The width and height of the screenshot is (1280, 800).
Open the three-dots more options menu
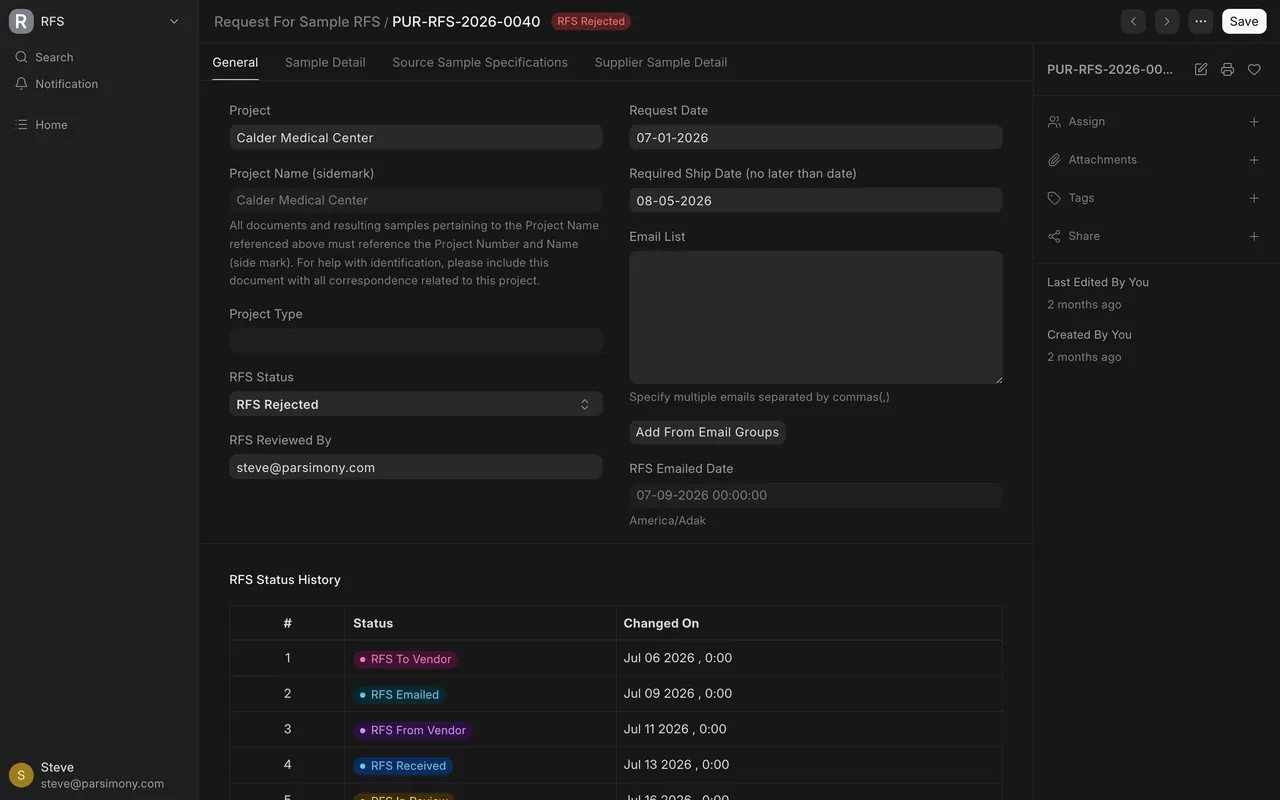tap(1201, 21)
